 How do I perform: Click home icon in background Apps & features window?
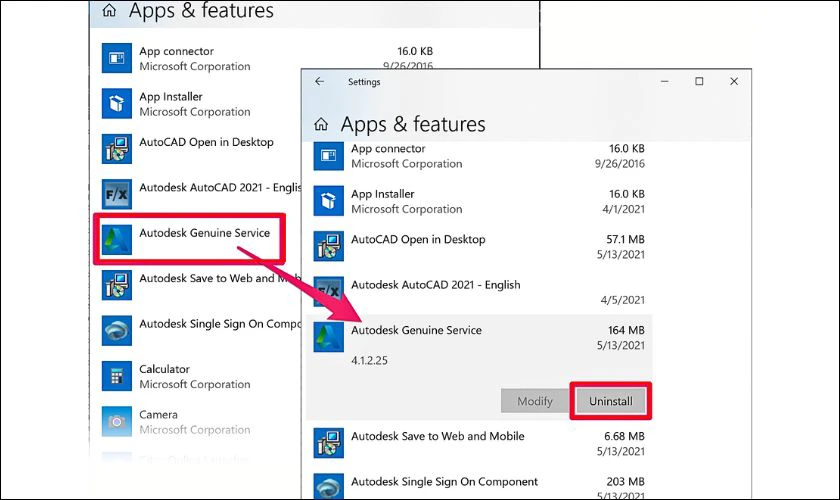pos(109,10)
